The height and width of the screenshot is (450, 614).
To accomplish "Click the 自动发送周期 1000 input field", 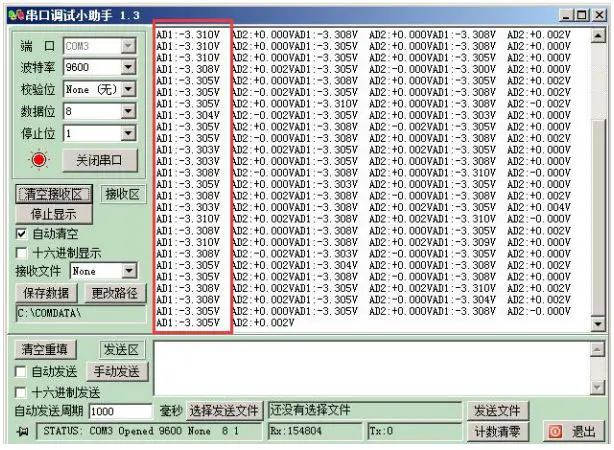I will pos(121,411).
